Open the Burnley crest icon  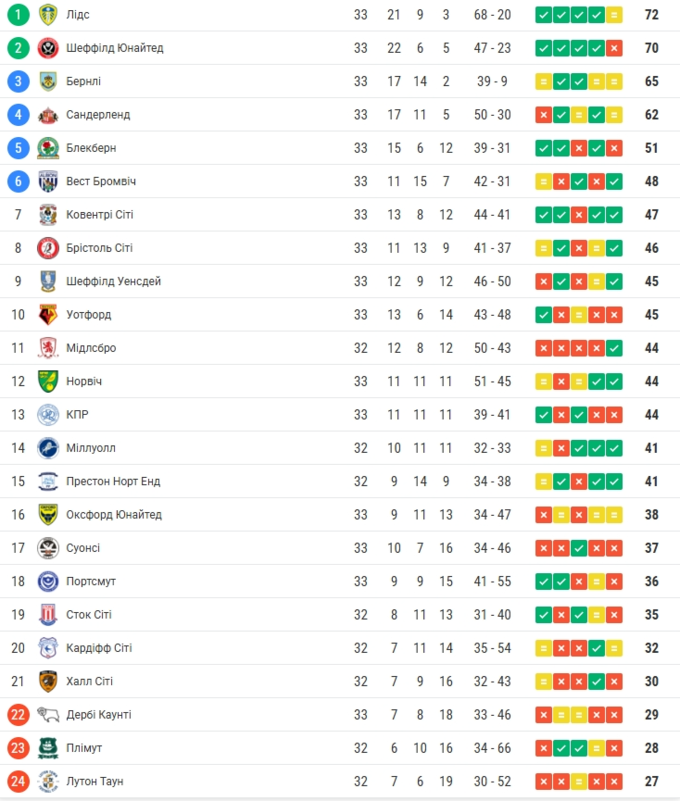[47, 81]
